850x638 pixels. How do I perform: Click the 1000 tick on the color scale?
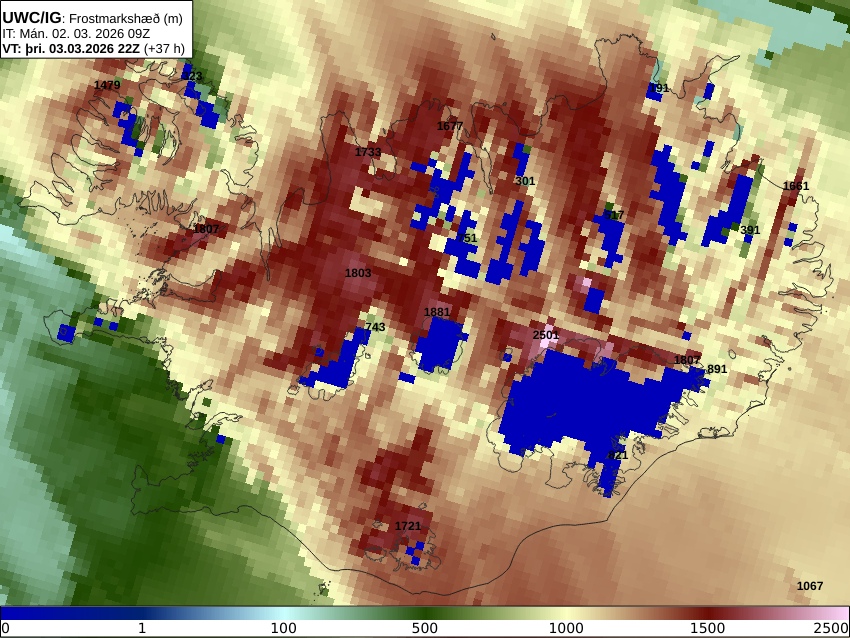pos(566,629)
